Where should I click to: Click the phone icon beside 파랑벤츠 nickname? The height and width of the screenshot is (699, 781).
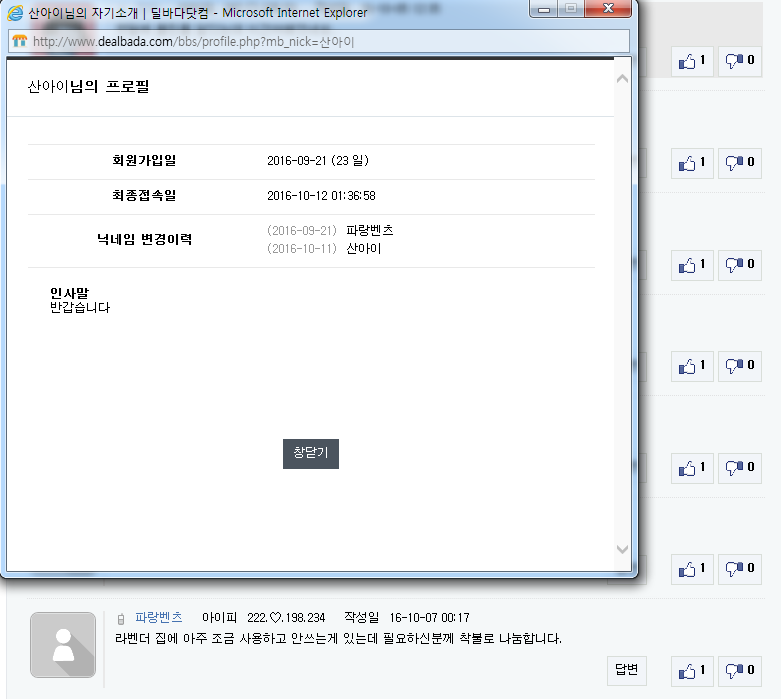[121, 618]
